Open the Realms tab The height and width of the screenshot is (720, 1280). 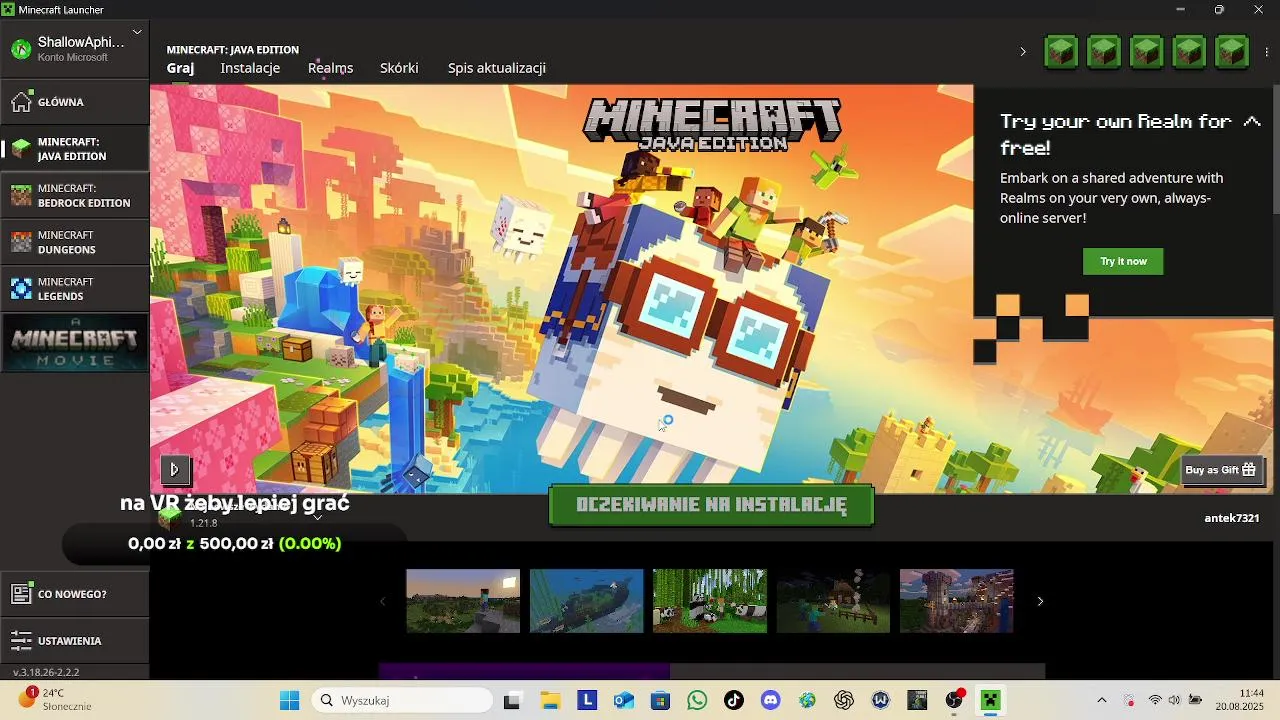click(x=330, y=68)
